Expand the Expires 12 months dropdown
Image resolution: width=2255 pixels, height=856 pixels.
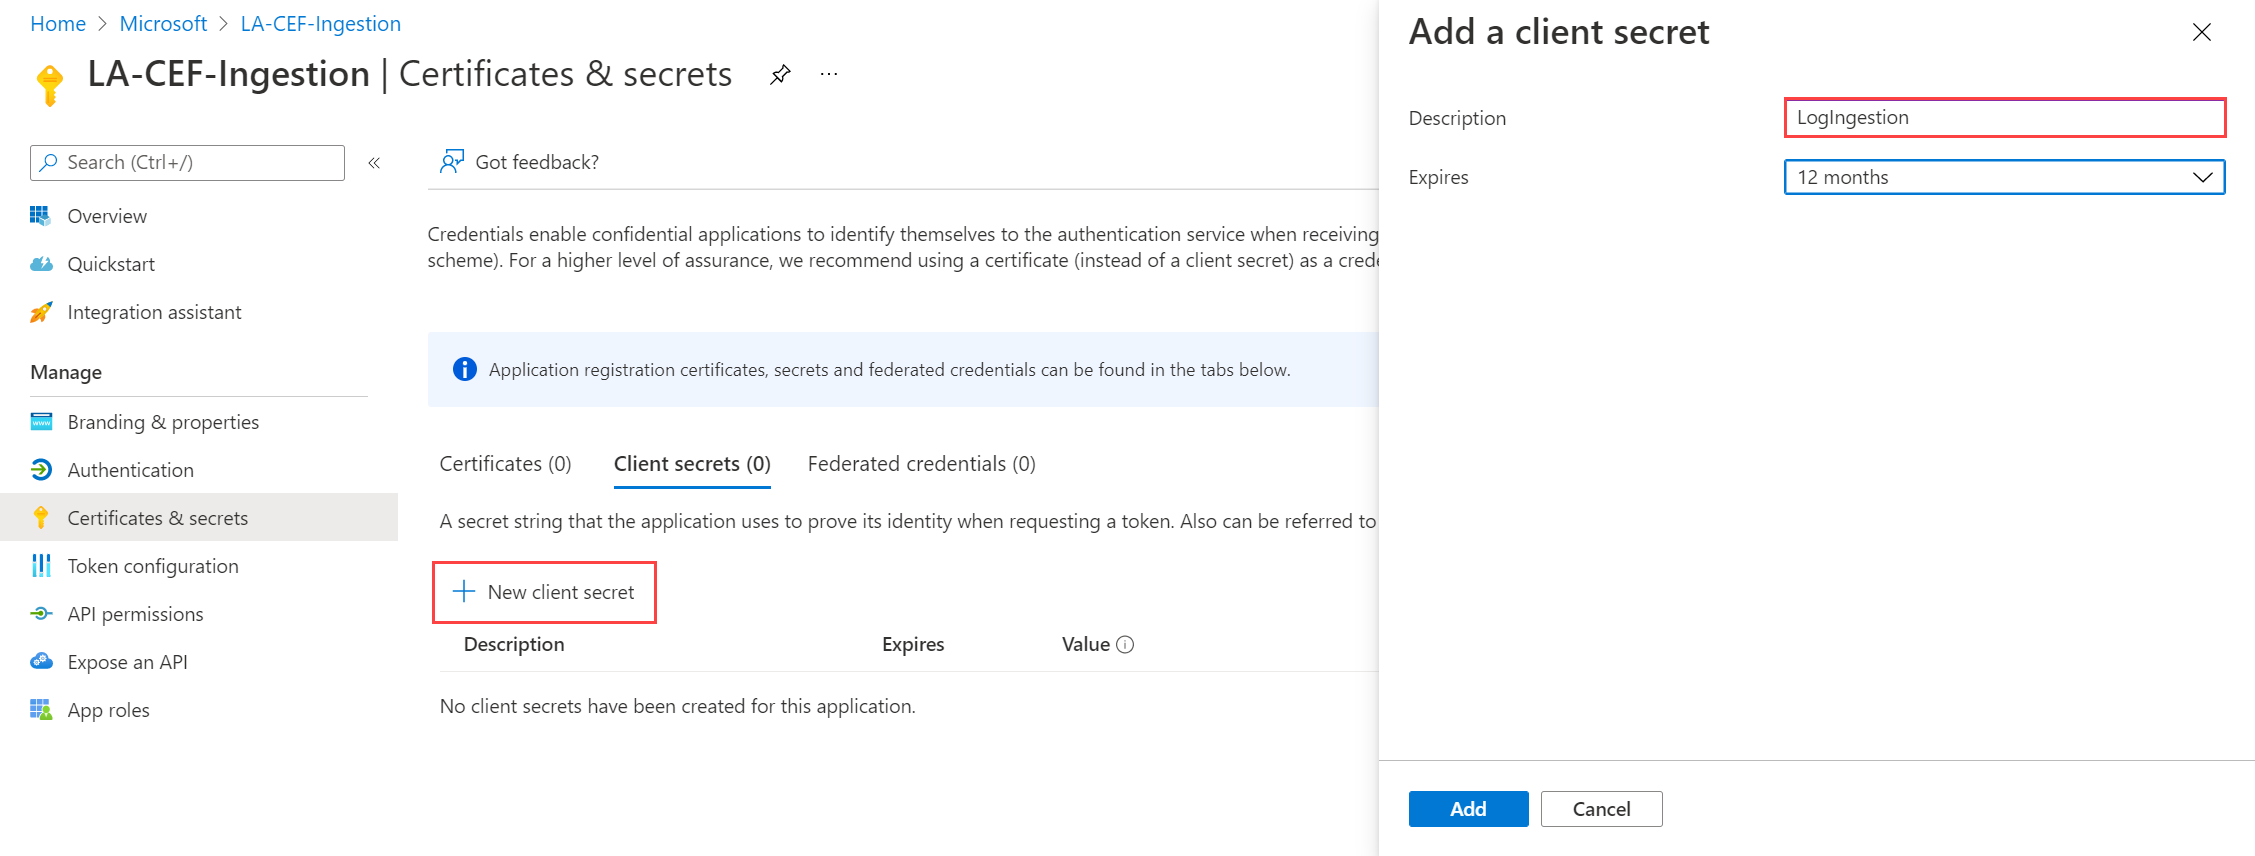tap(2004, 177)
